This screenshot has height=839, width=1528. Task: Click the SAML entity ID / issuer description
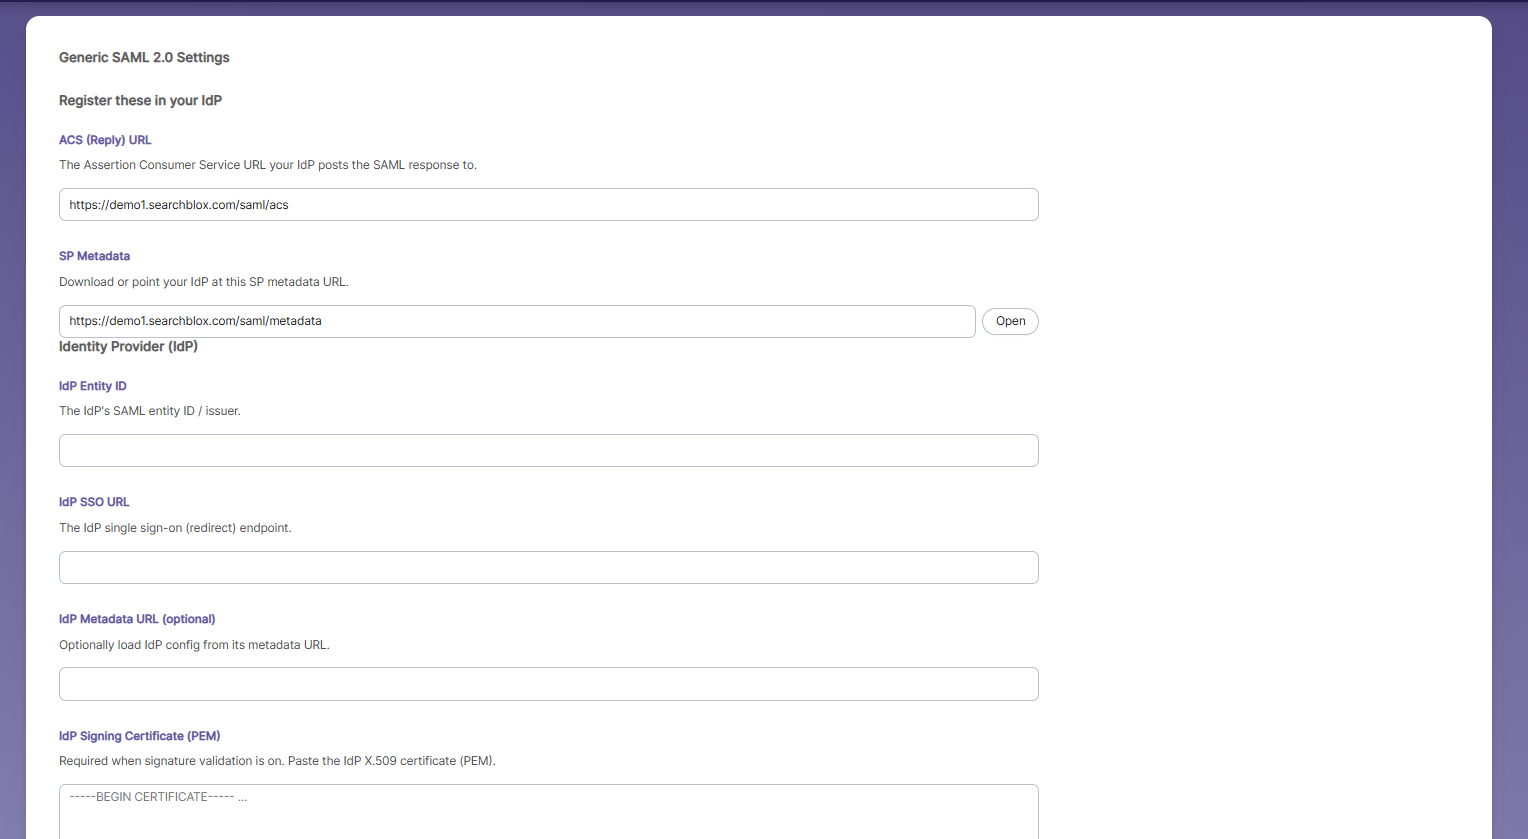(x=150, y=411)
